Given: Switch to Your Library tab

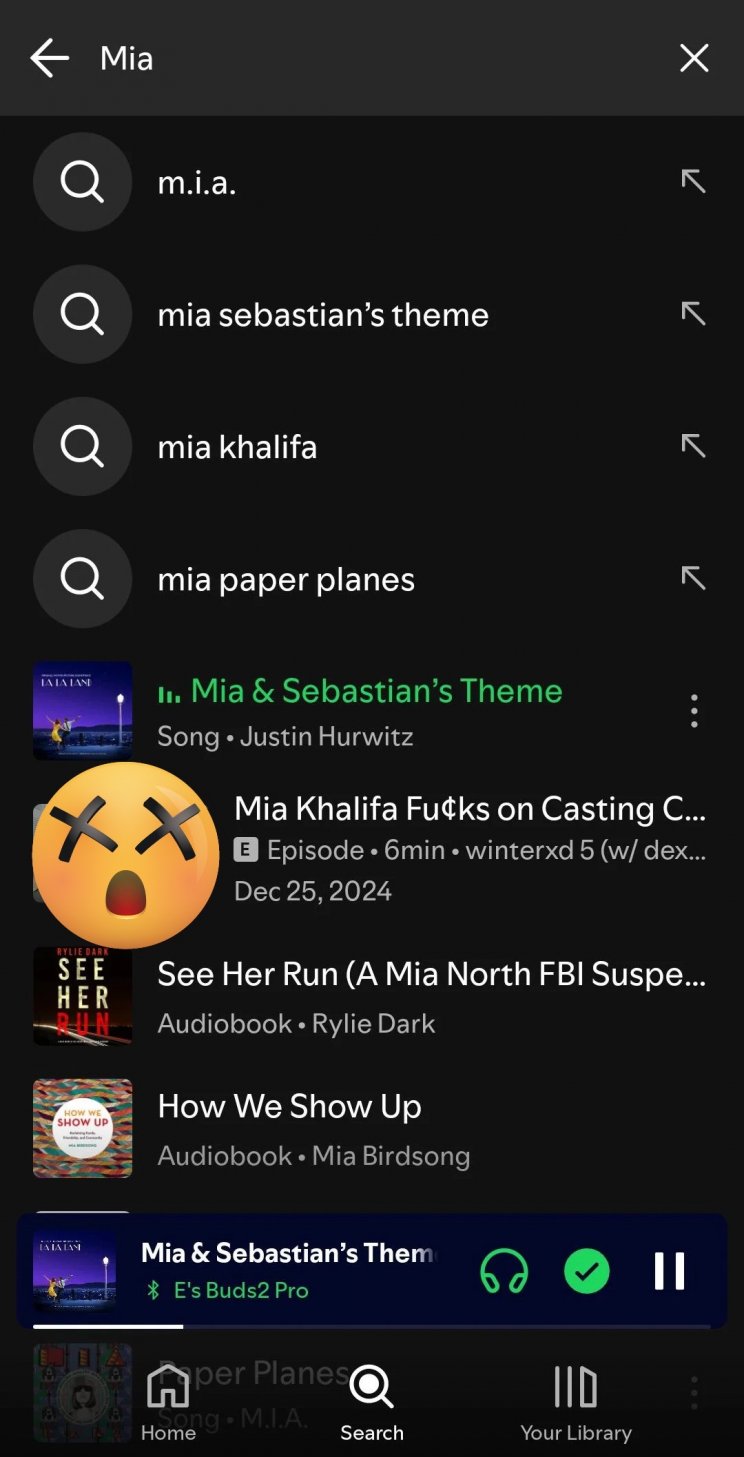Looking at the screenshot, I should click(x=576, y=1402).
